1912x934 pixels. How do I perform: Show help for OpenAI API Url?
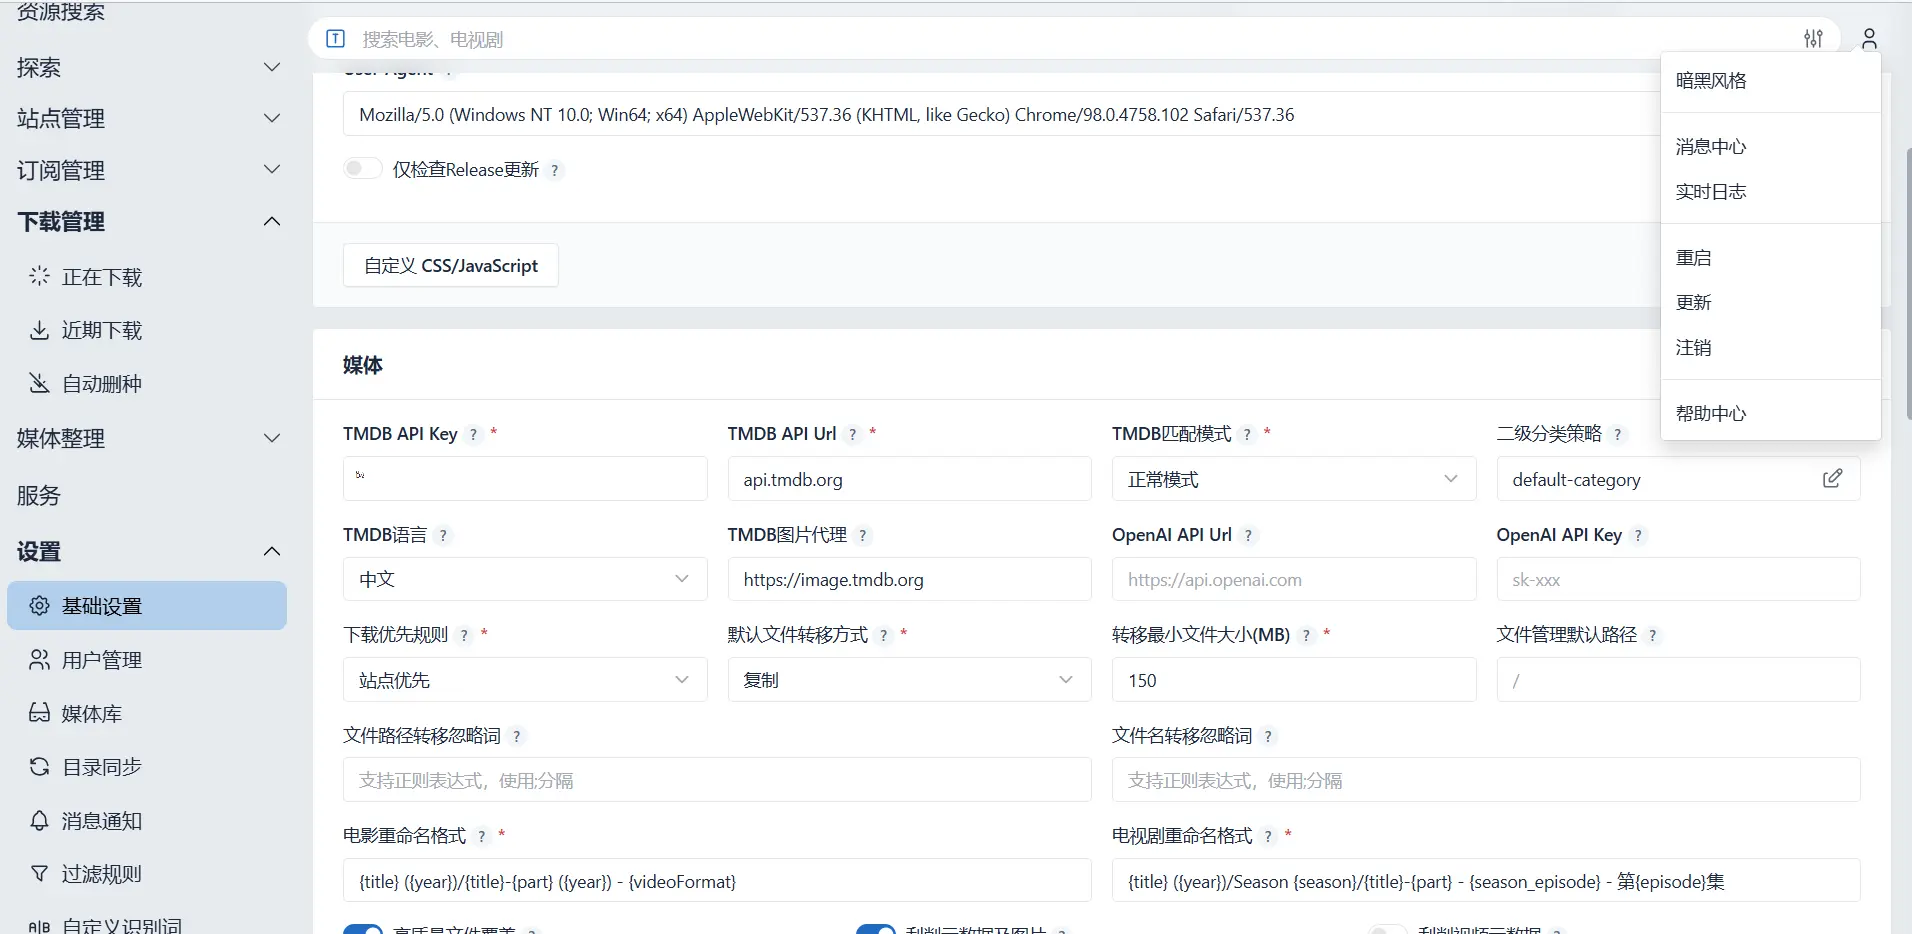(1248, 535)
